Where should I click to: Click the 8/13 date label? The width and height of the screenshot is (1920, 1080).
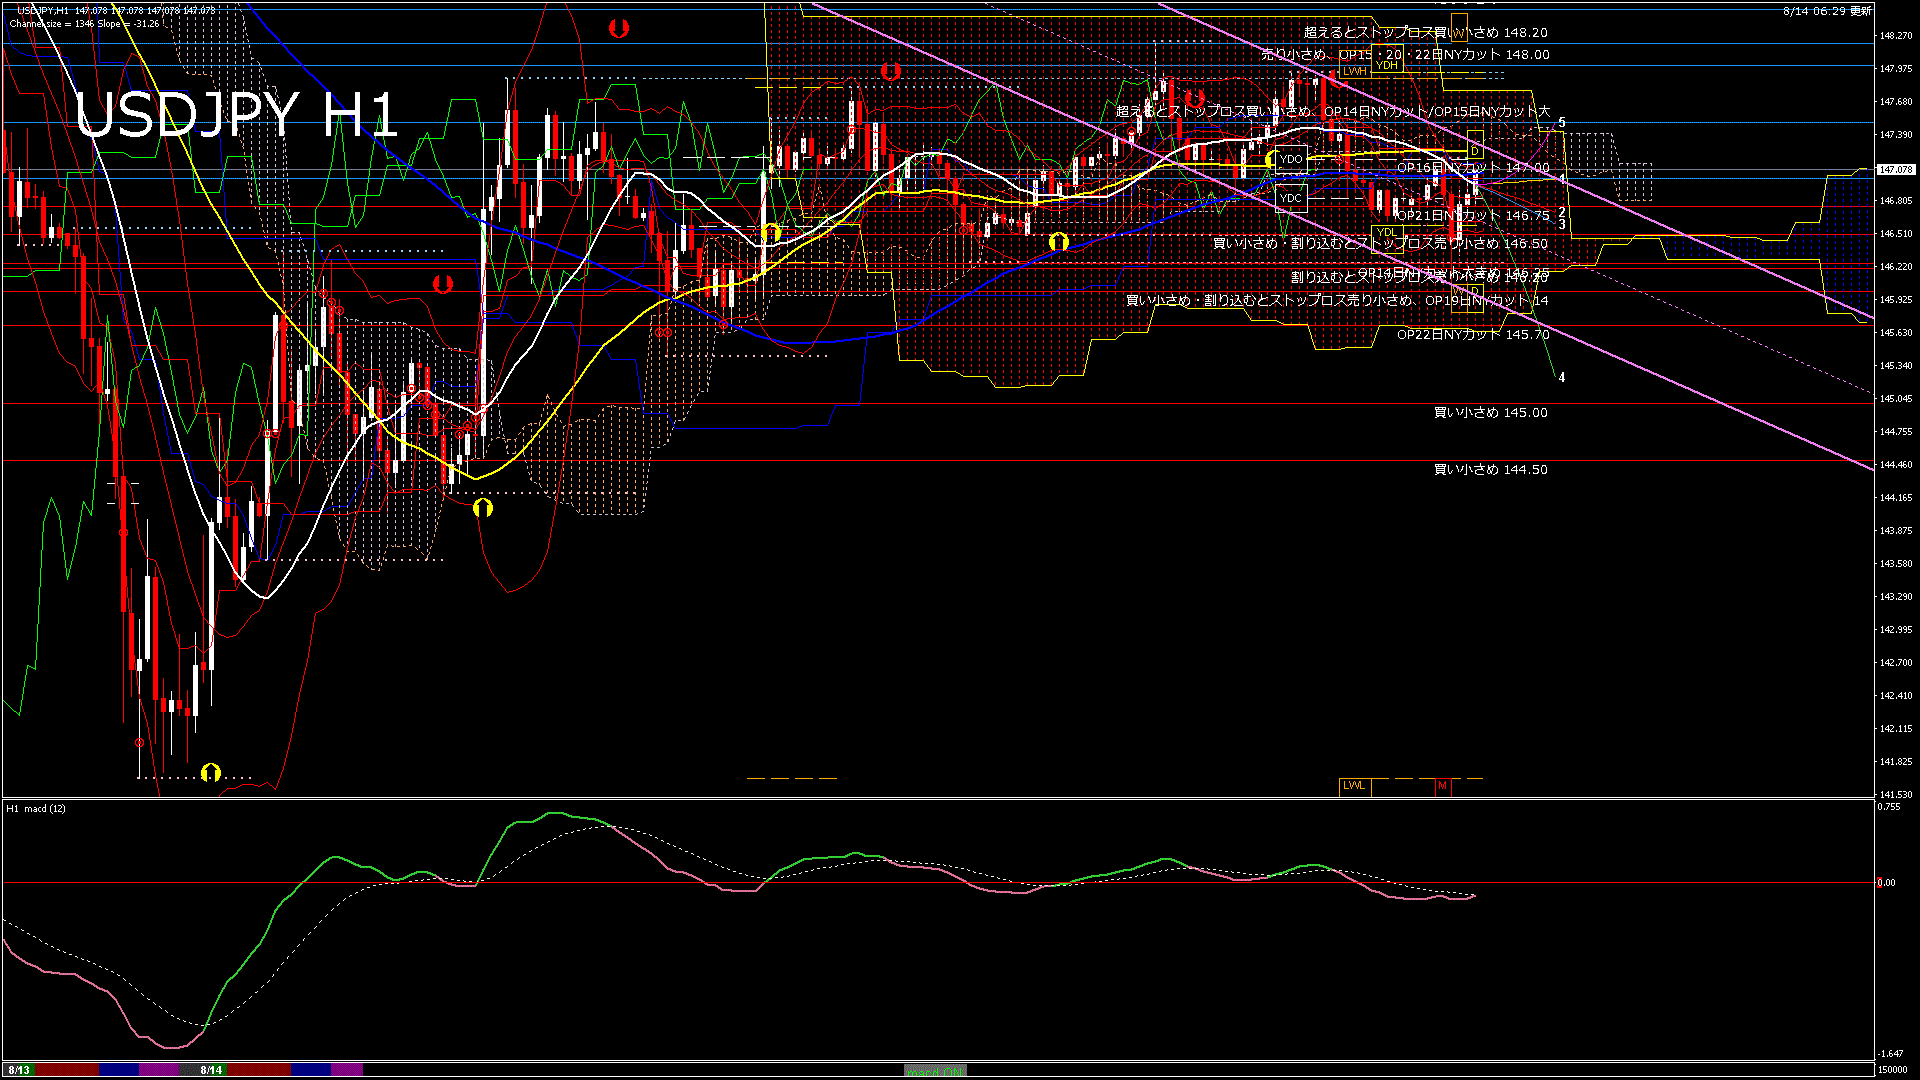point(19,1070)
